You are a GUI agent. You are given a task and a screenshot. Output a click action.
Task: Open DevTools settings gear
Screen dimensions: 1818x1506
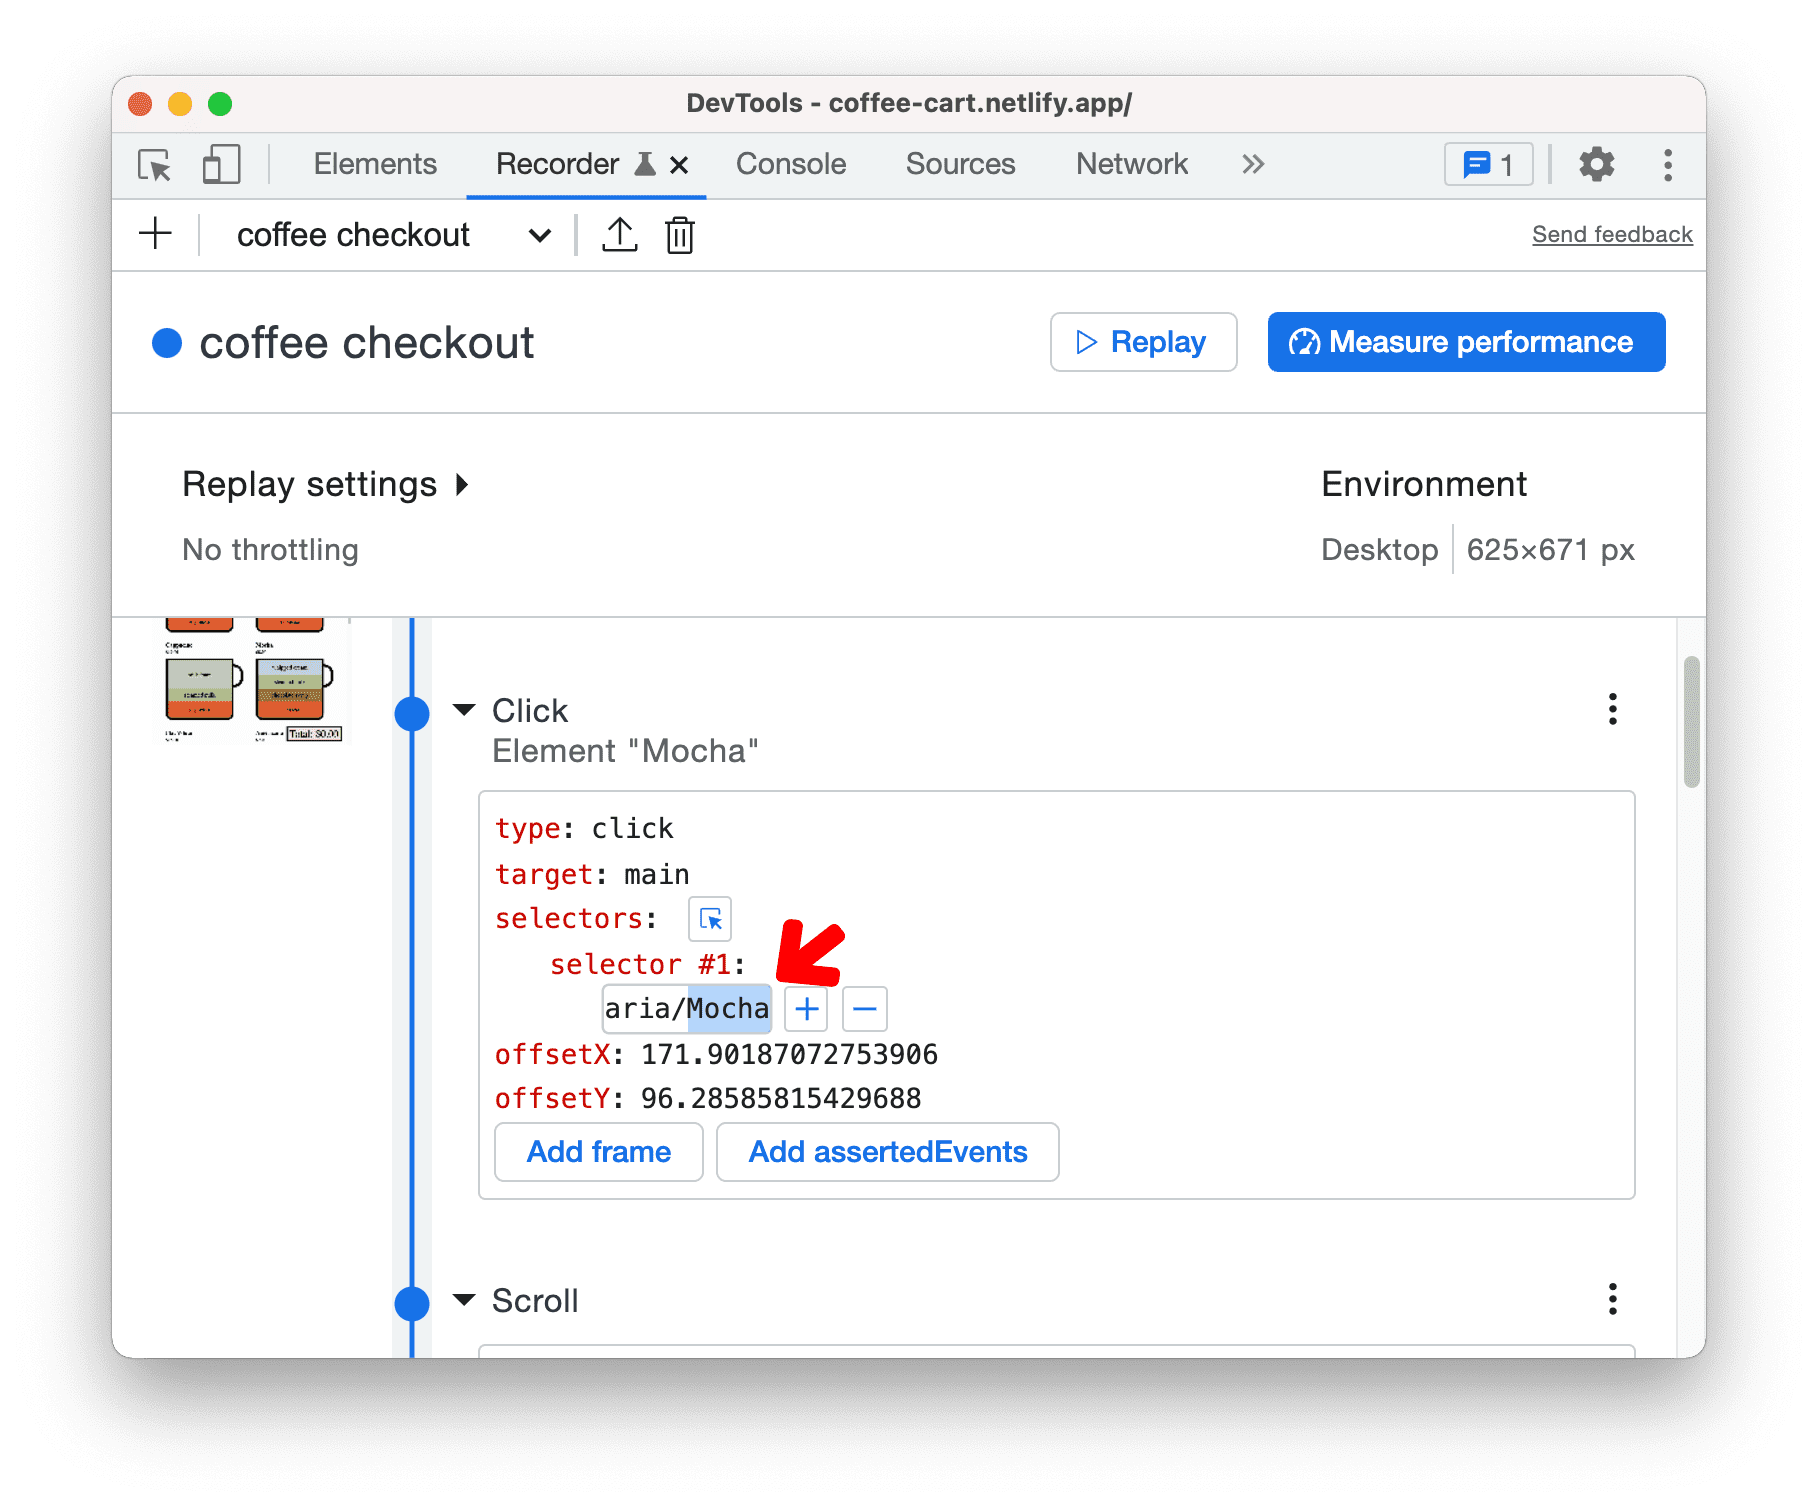(1596, 165)
